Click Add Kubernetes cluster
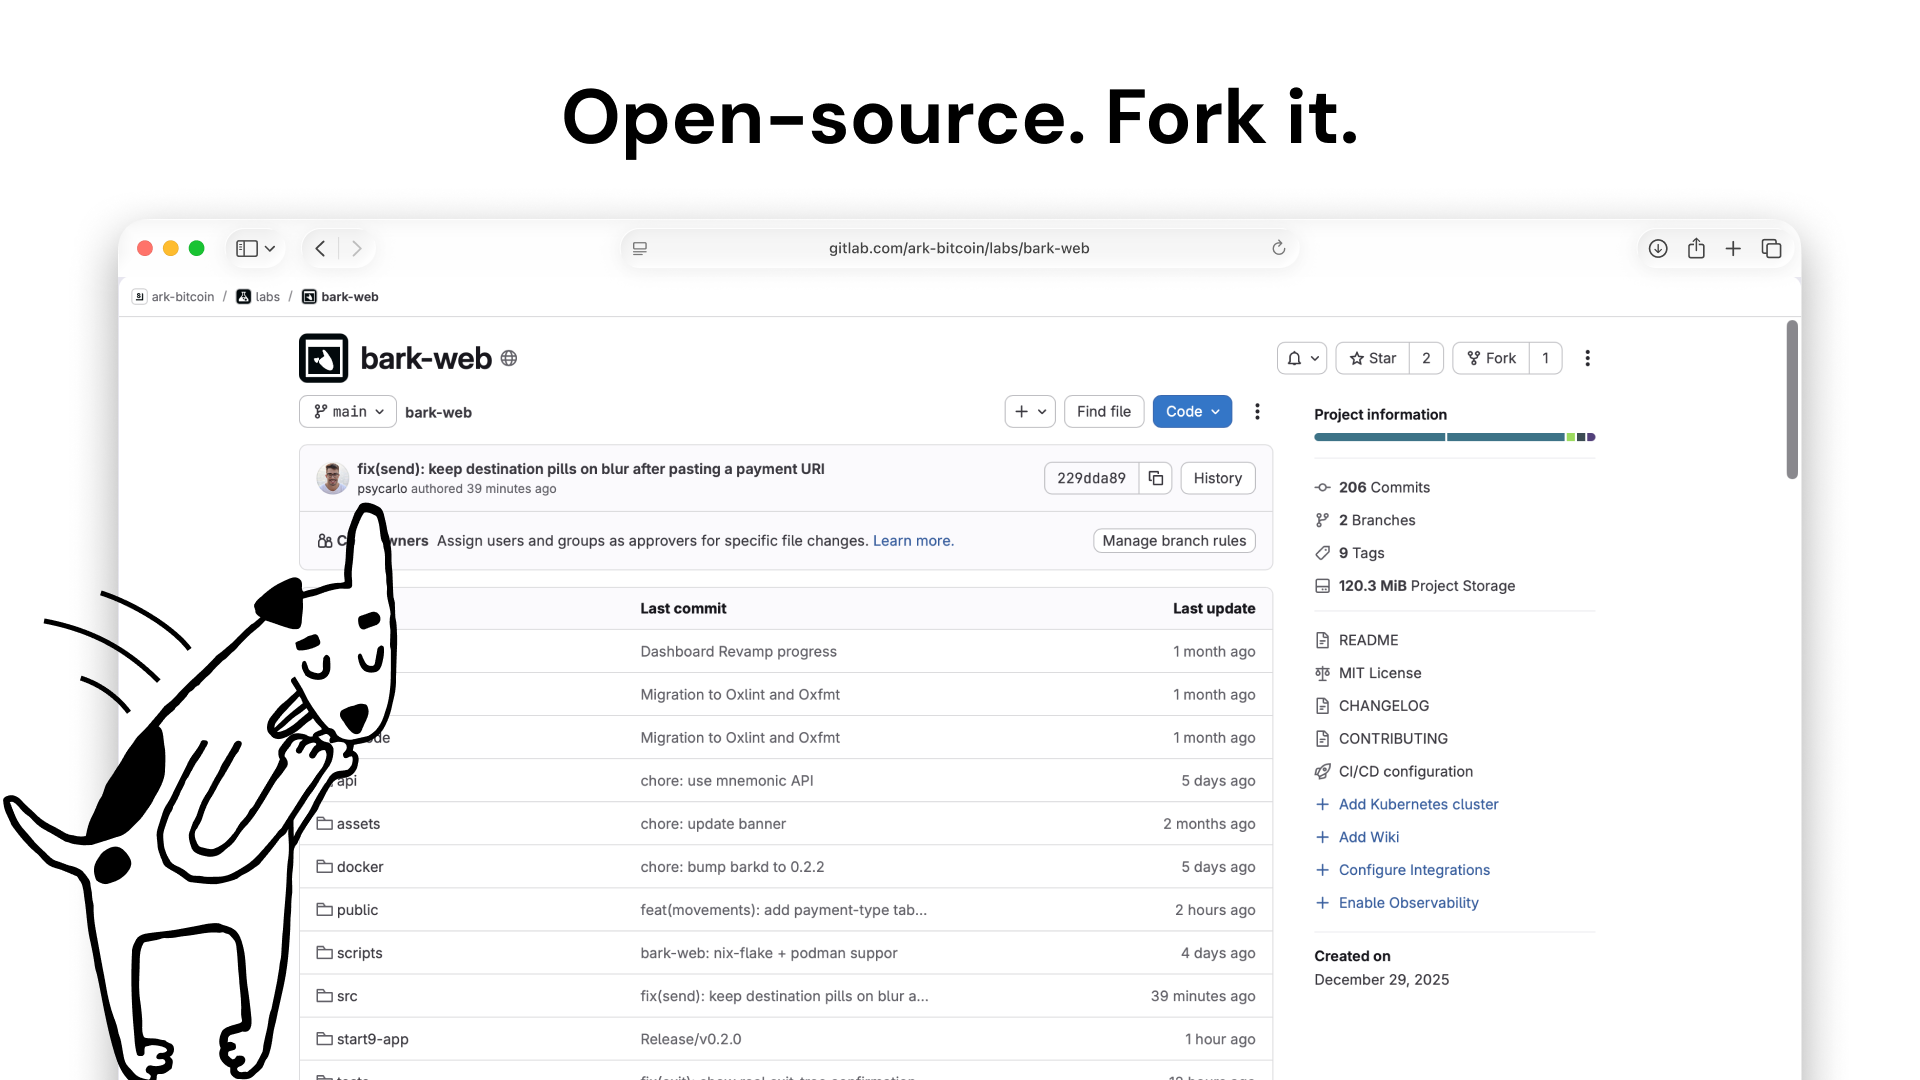The height and width of the screenshot is (1080, 1920). pos(1418,805)
